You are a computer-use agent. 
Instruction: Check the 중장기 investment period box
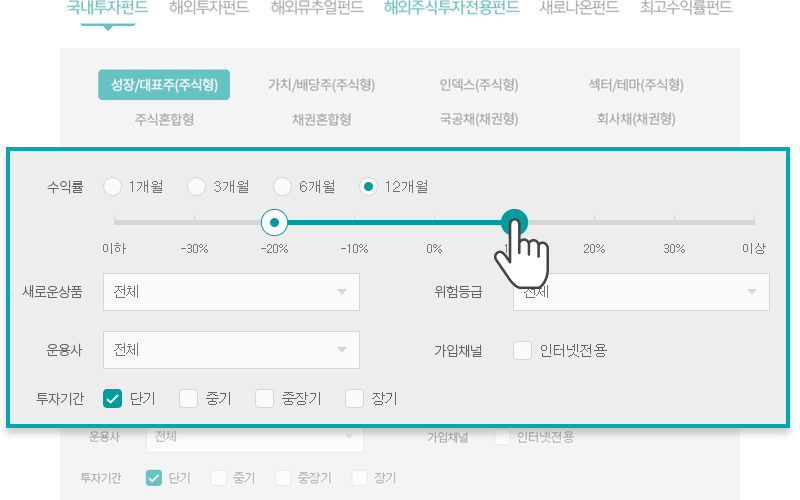point(264,399)
